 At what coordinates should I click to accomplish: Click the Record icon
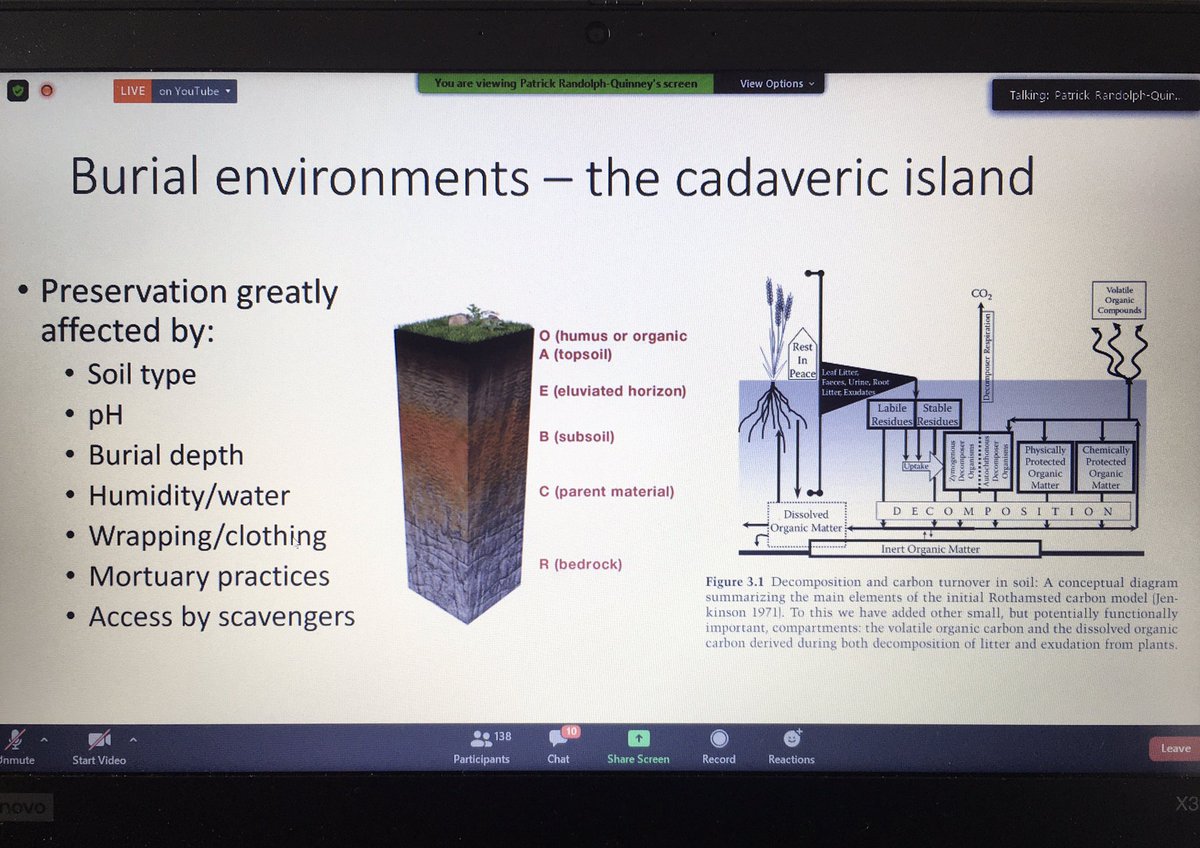click(718, 745)
